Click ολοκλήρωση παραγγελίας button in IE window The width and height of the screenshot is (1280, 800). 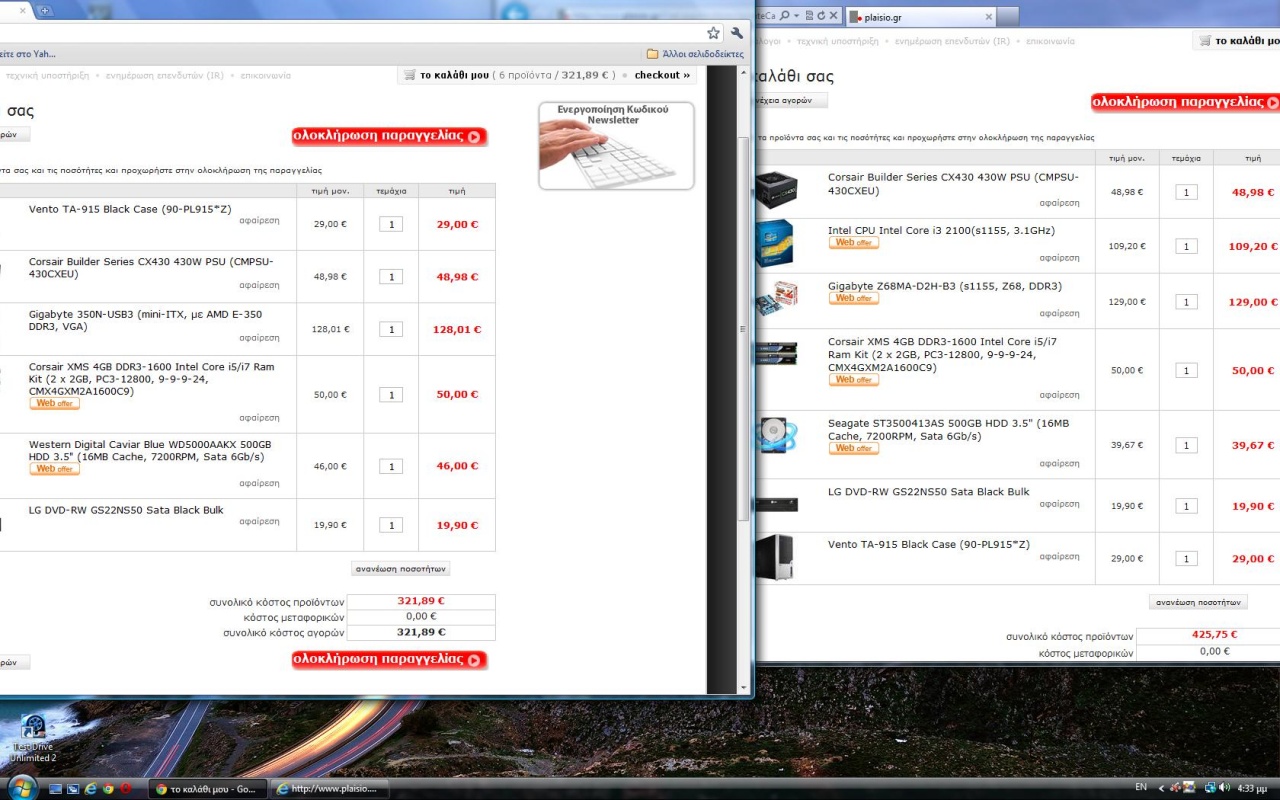click(x=1185, y=102)
